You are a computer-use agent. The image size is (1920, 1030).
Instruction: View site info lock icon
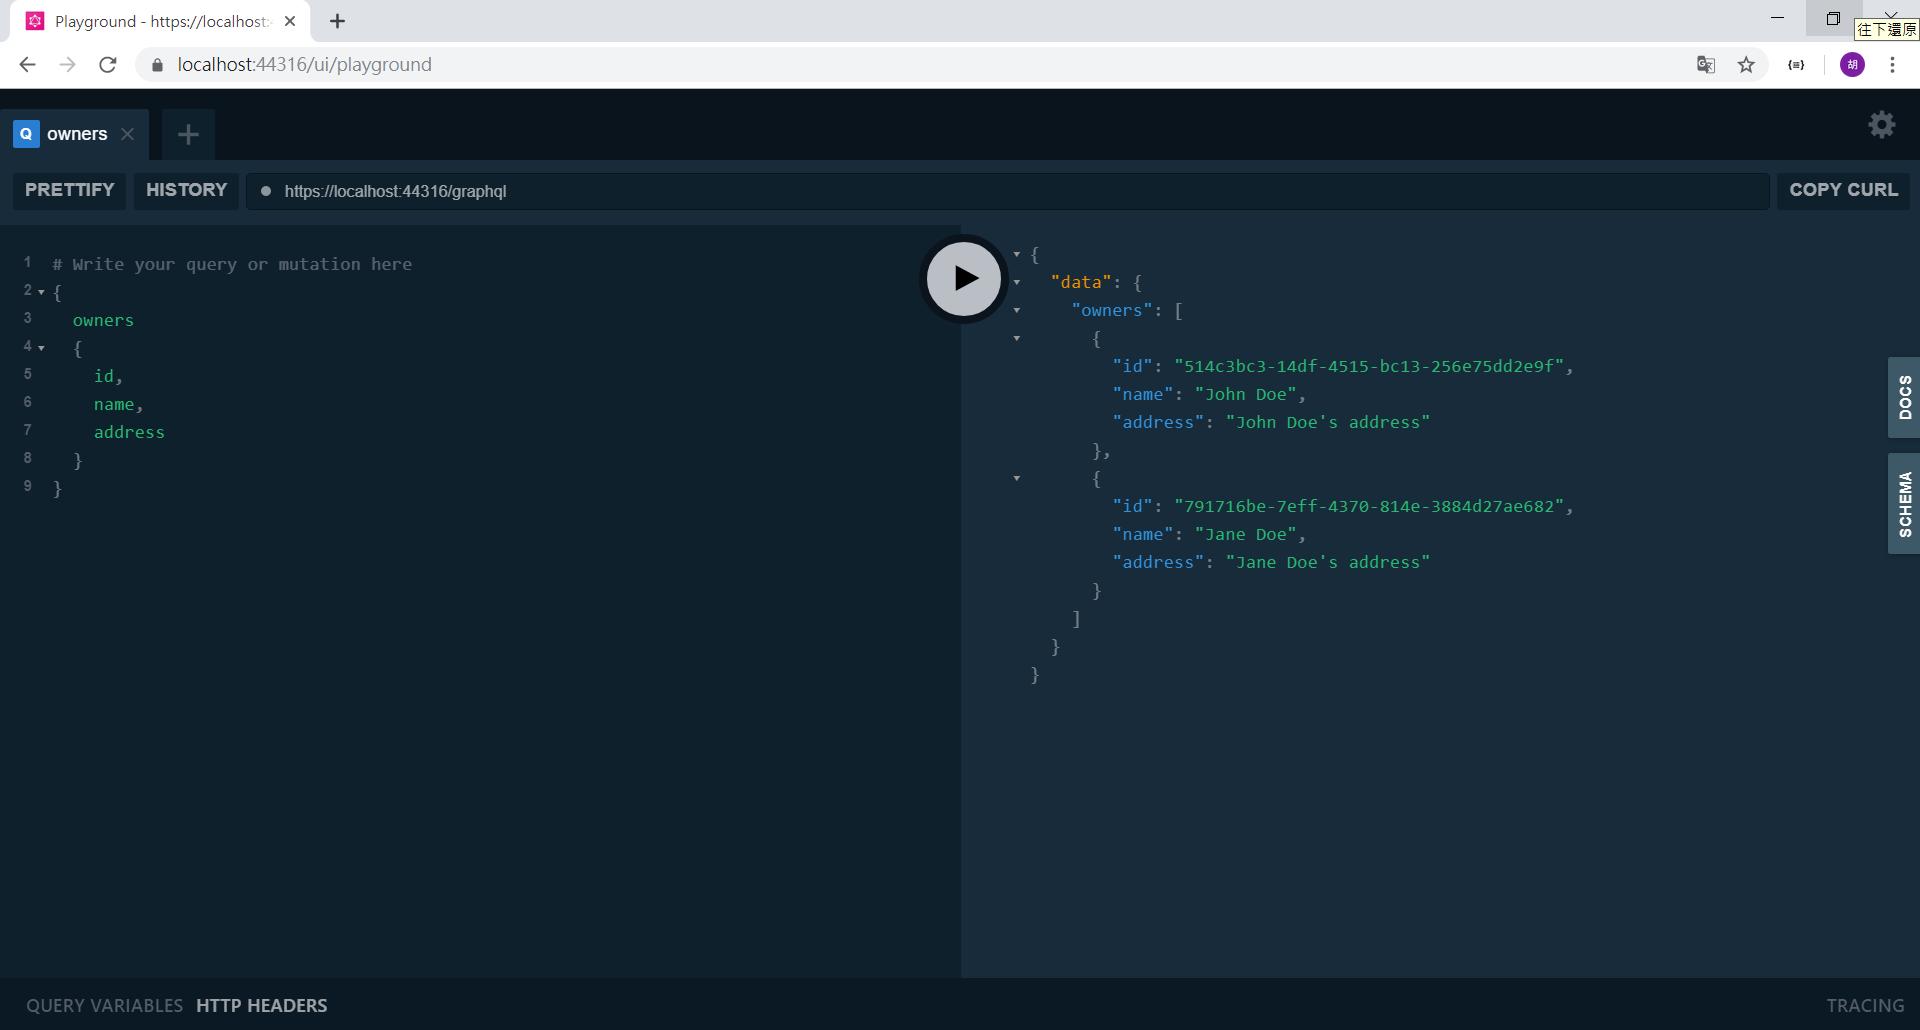tap(157, 64)
